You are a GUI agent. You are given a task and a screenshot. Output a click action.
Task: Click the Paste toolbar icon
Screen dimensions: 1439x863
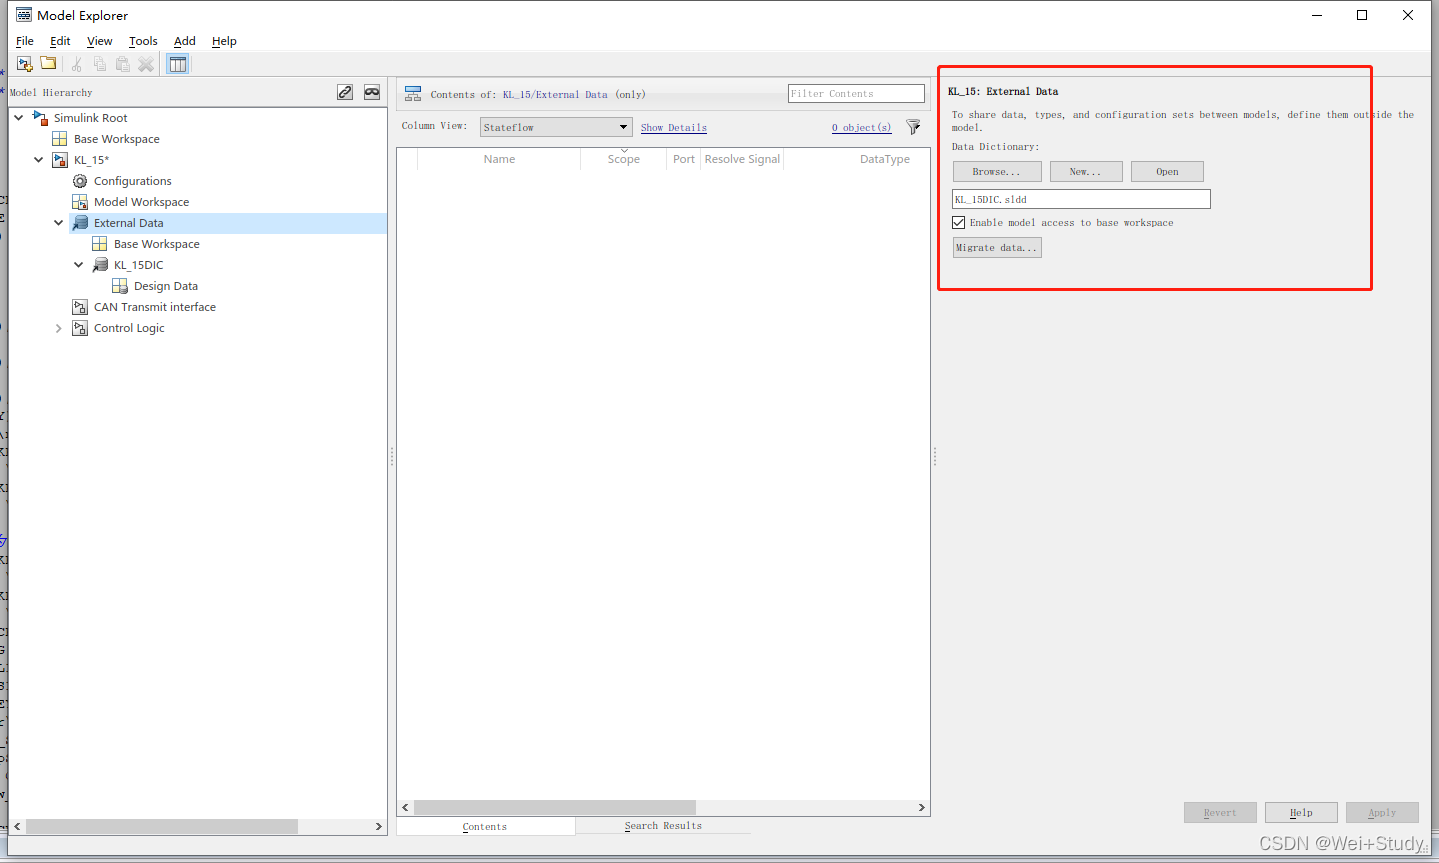[x=123, y=64]
